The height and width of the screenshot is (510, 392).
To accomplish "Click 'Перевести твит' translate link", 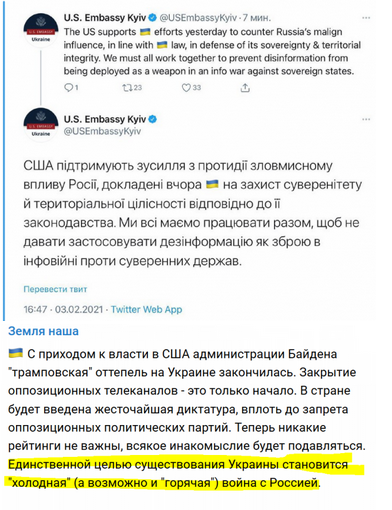I will (55, 289).
